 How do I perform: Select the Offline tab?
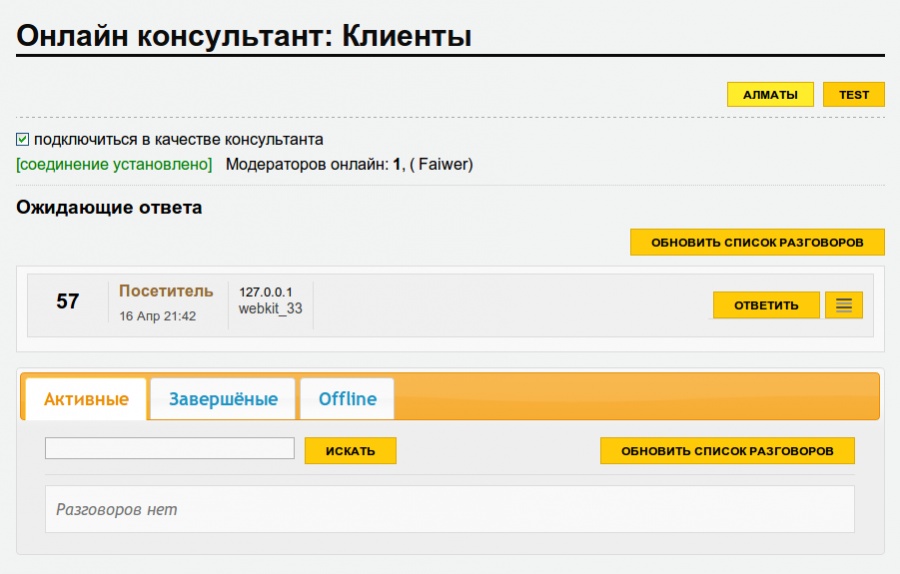click(347, 399)
